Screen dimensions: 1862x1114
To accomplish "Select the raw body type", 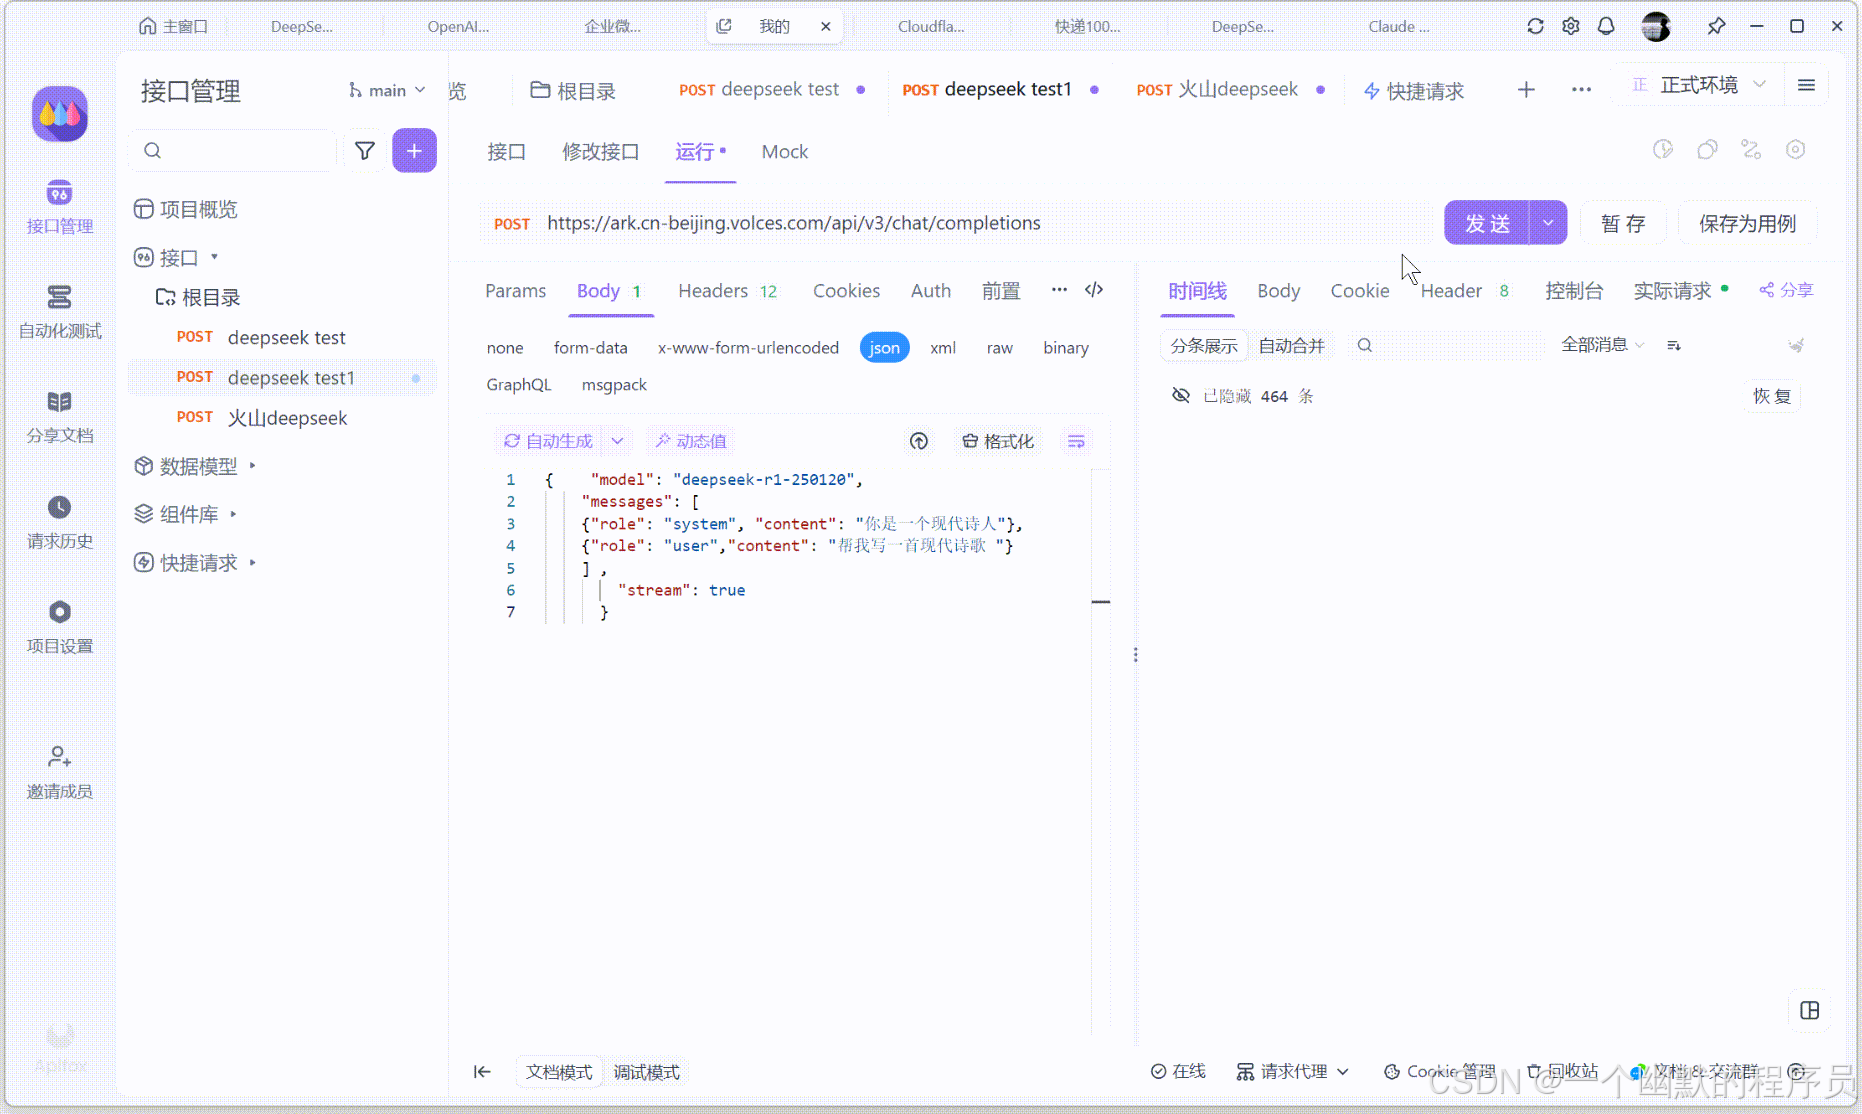I will tap(1000, 348).
